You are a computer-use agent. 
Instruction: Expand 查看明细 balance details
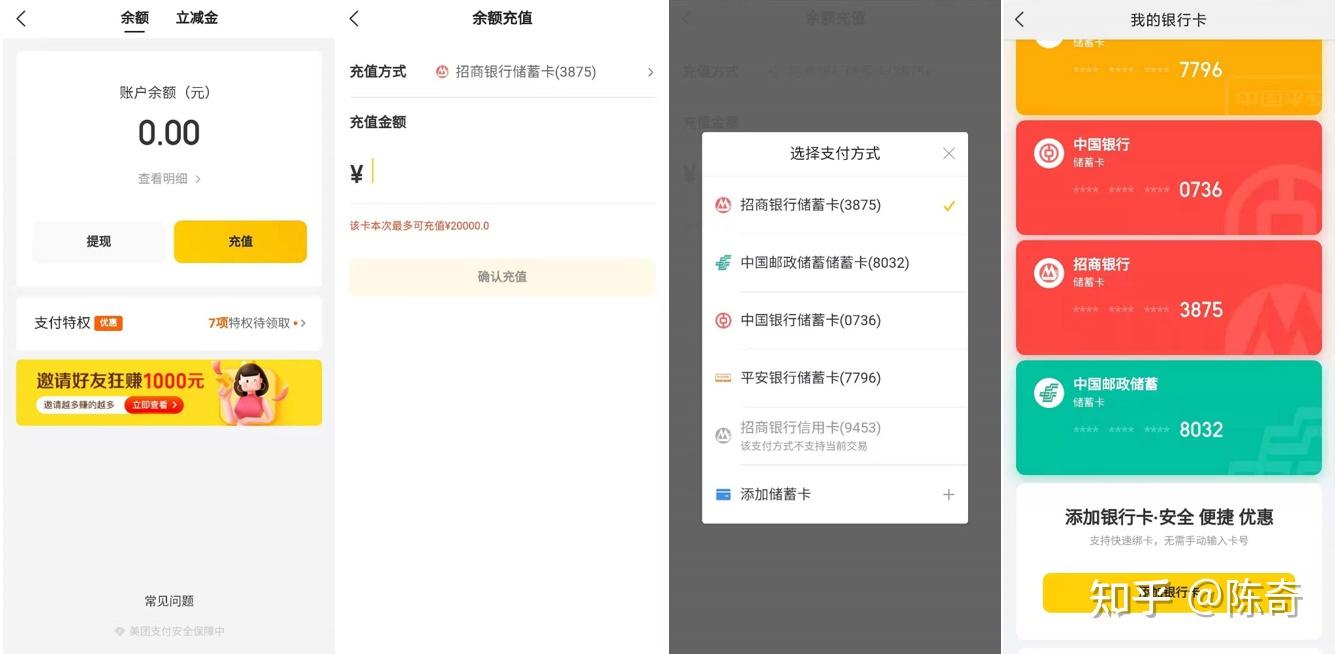[x=170, y=179]
